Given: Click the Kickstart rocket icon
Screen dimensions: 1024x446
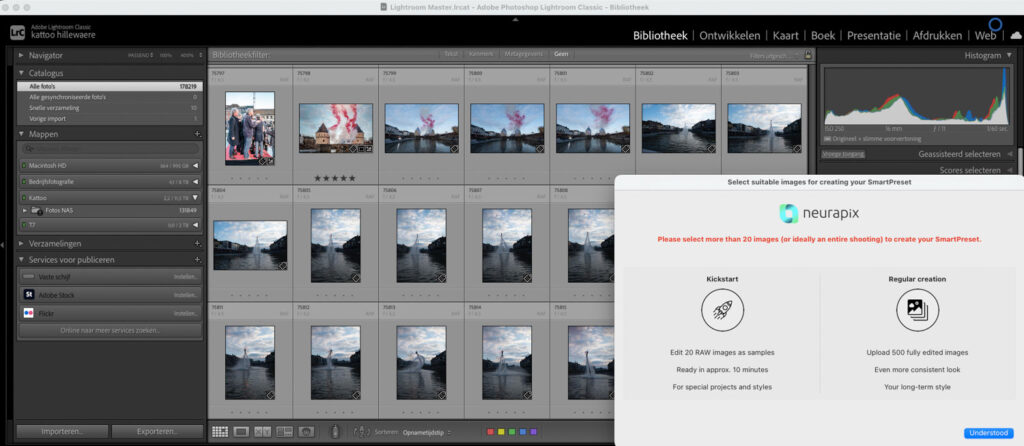Looking at the screenshot, I should click(x=722, y=310).
